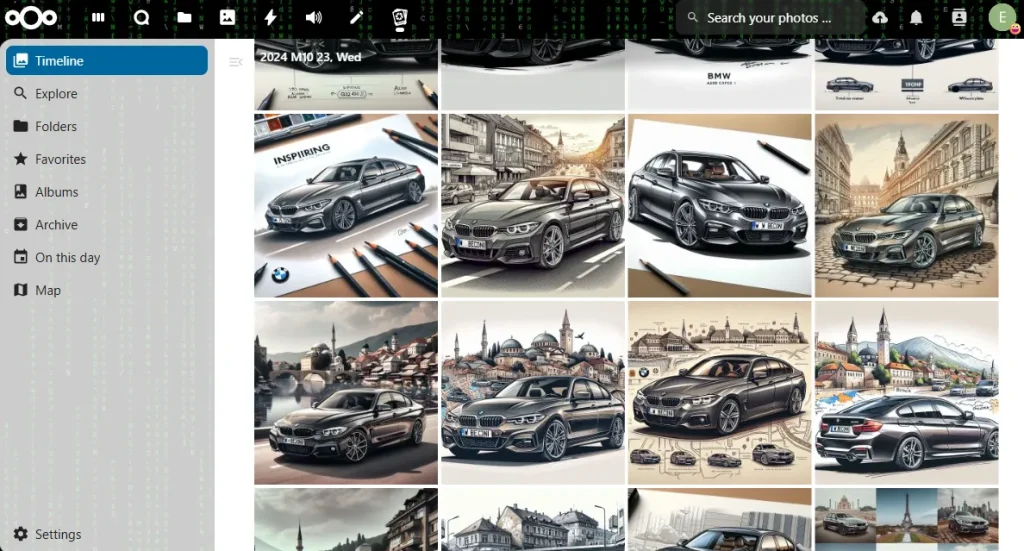The width and height of the screenshot is (1024, 551).
Task: Click the Map icon in sidebar
Action: coord(21,290)
